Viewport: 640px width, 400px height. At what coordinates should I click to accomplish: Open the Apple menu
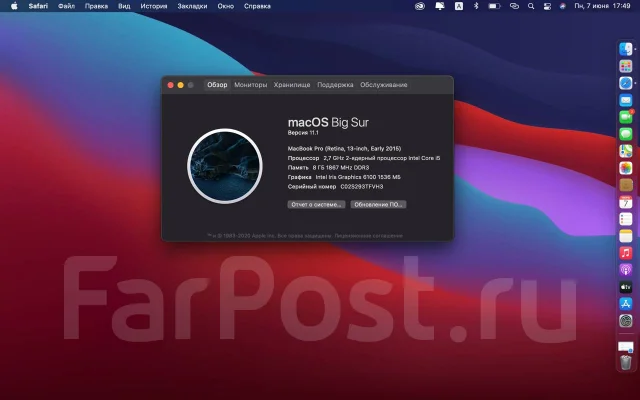click(x=14, y=6)
